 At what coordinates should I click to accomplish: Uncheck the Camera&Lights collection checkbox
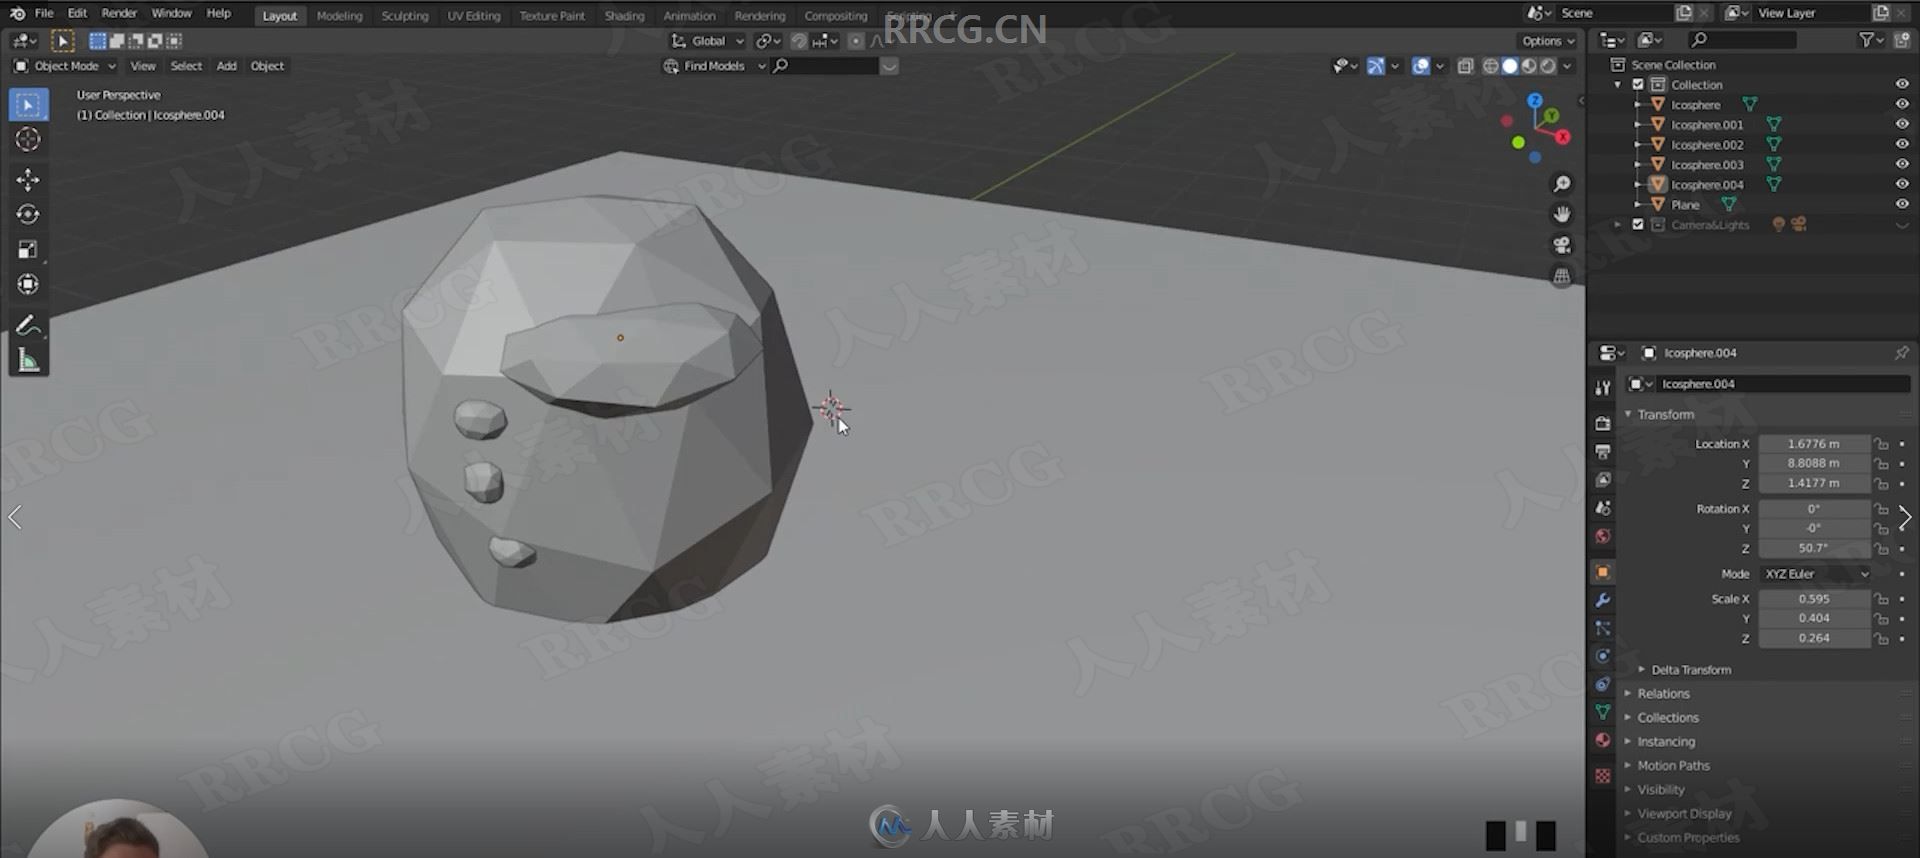coord(1638,225)
